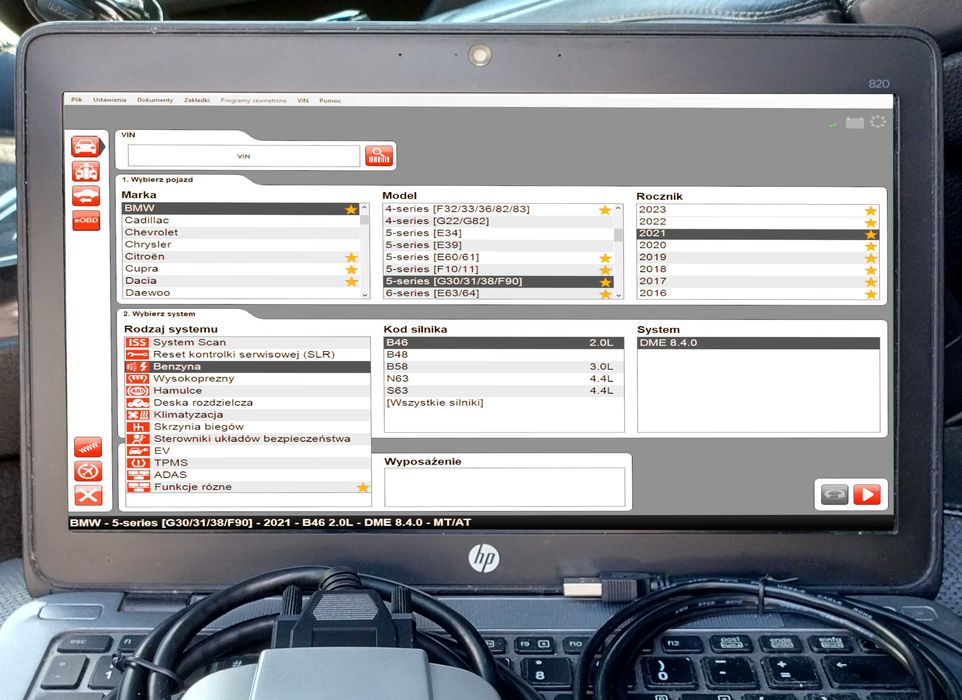Click the VIN input field
This screenshot has height=700, width=962.
(244, 156)
